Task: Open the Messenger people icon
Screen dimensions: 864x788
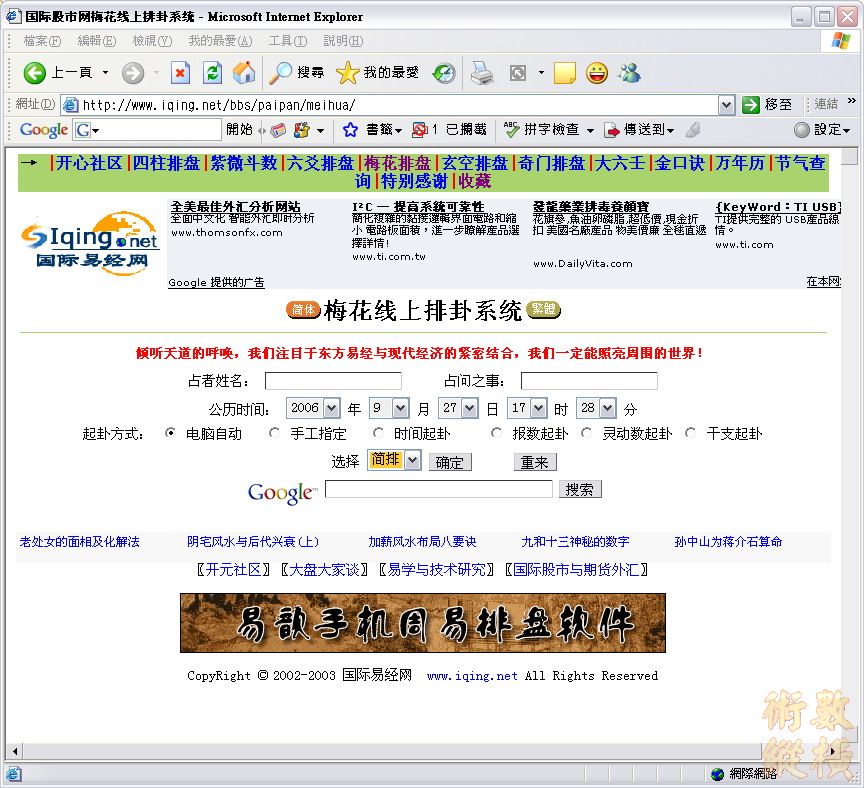Action: pos(629,73)
